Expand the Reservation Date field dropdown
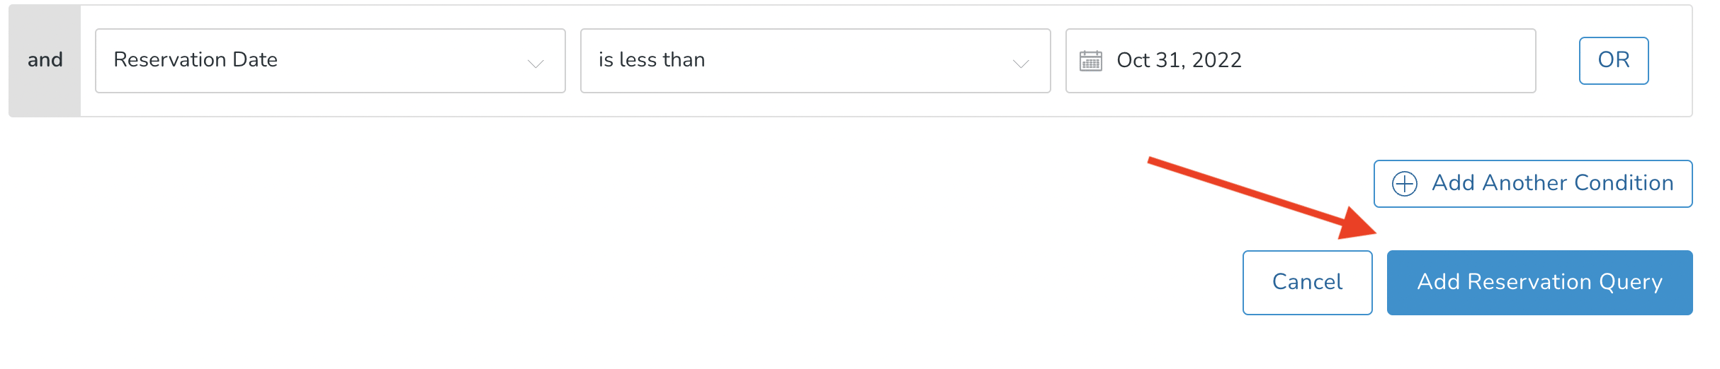This screenshot has width=1720, height=369. (330, 61)
